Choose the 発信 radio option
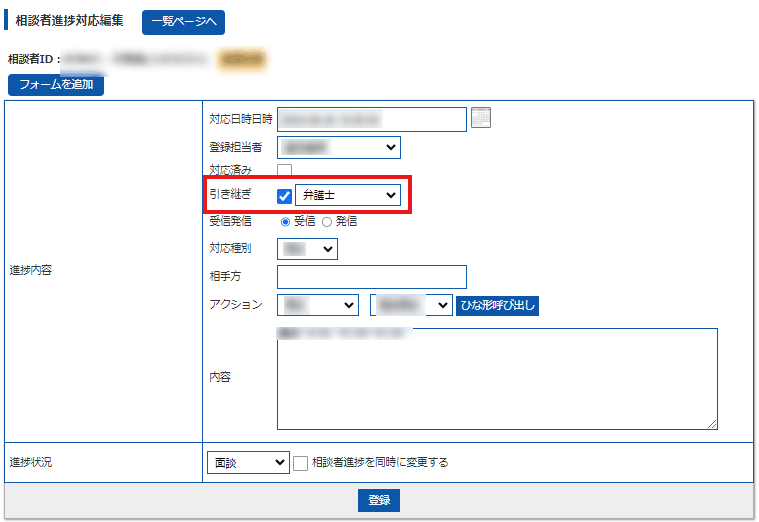 [x=326, y=221]
